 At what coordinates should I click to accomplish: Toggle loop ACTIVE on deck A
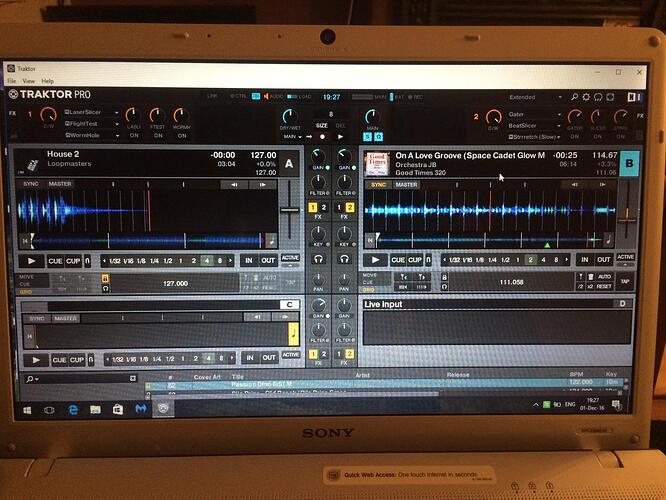pyautogui.click(x=291, y=258)
